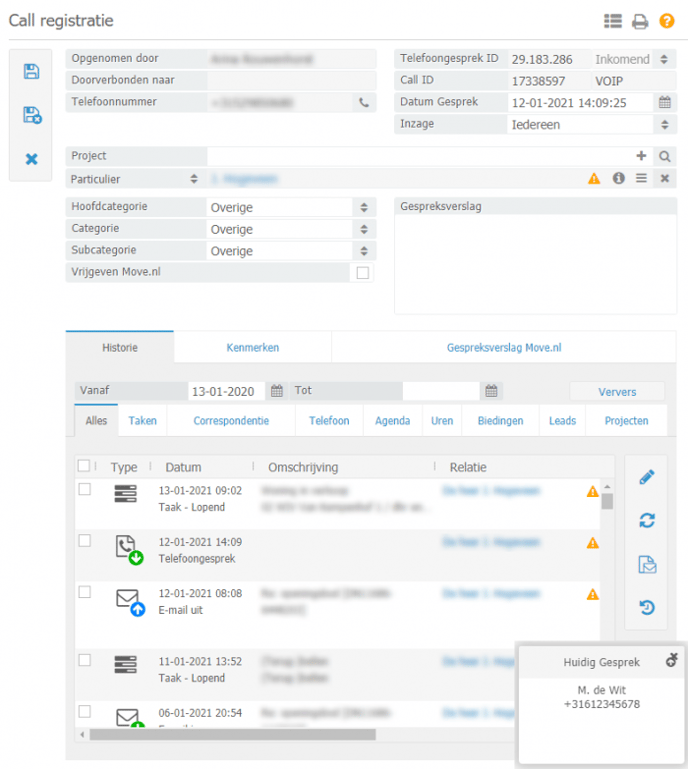Check the row dated 11-01-2021 13:52
The image size is (688, 769).
pyautogui.click(x=85, y=660)
